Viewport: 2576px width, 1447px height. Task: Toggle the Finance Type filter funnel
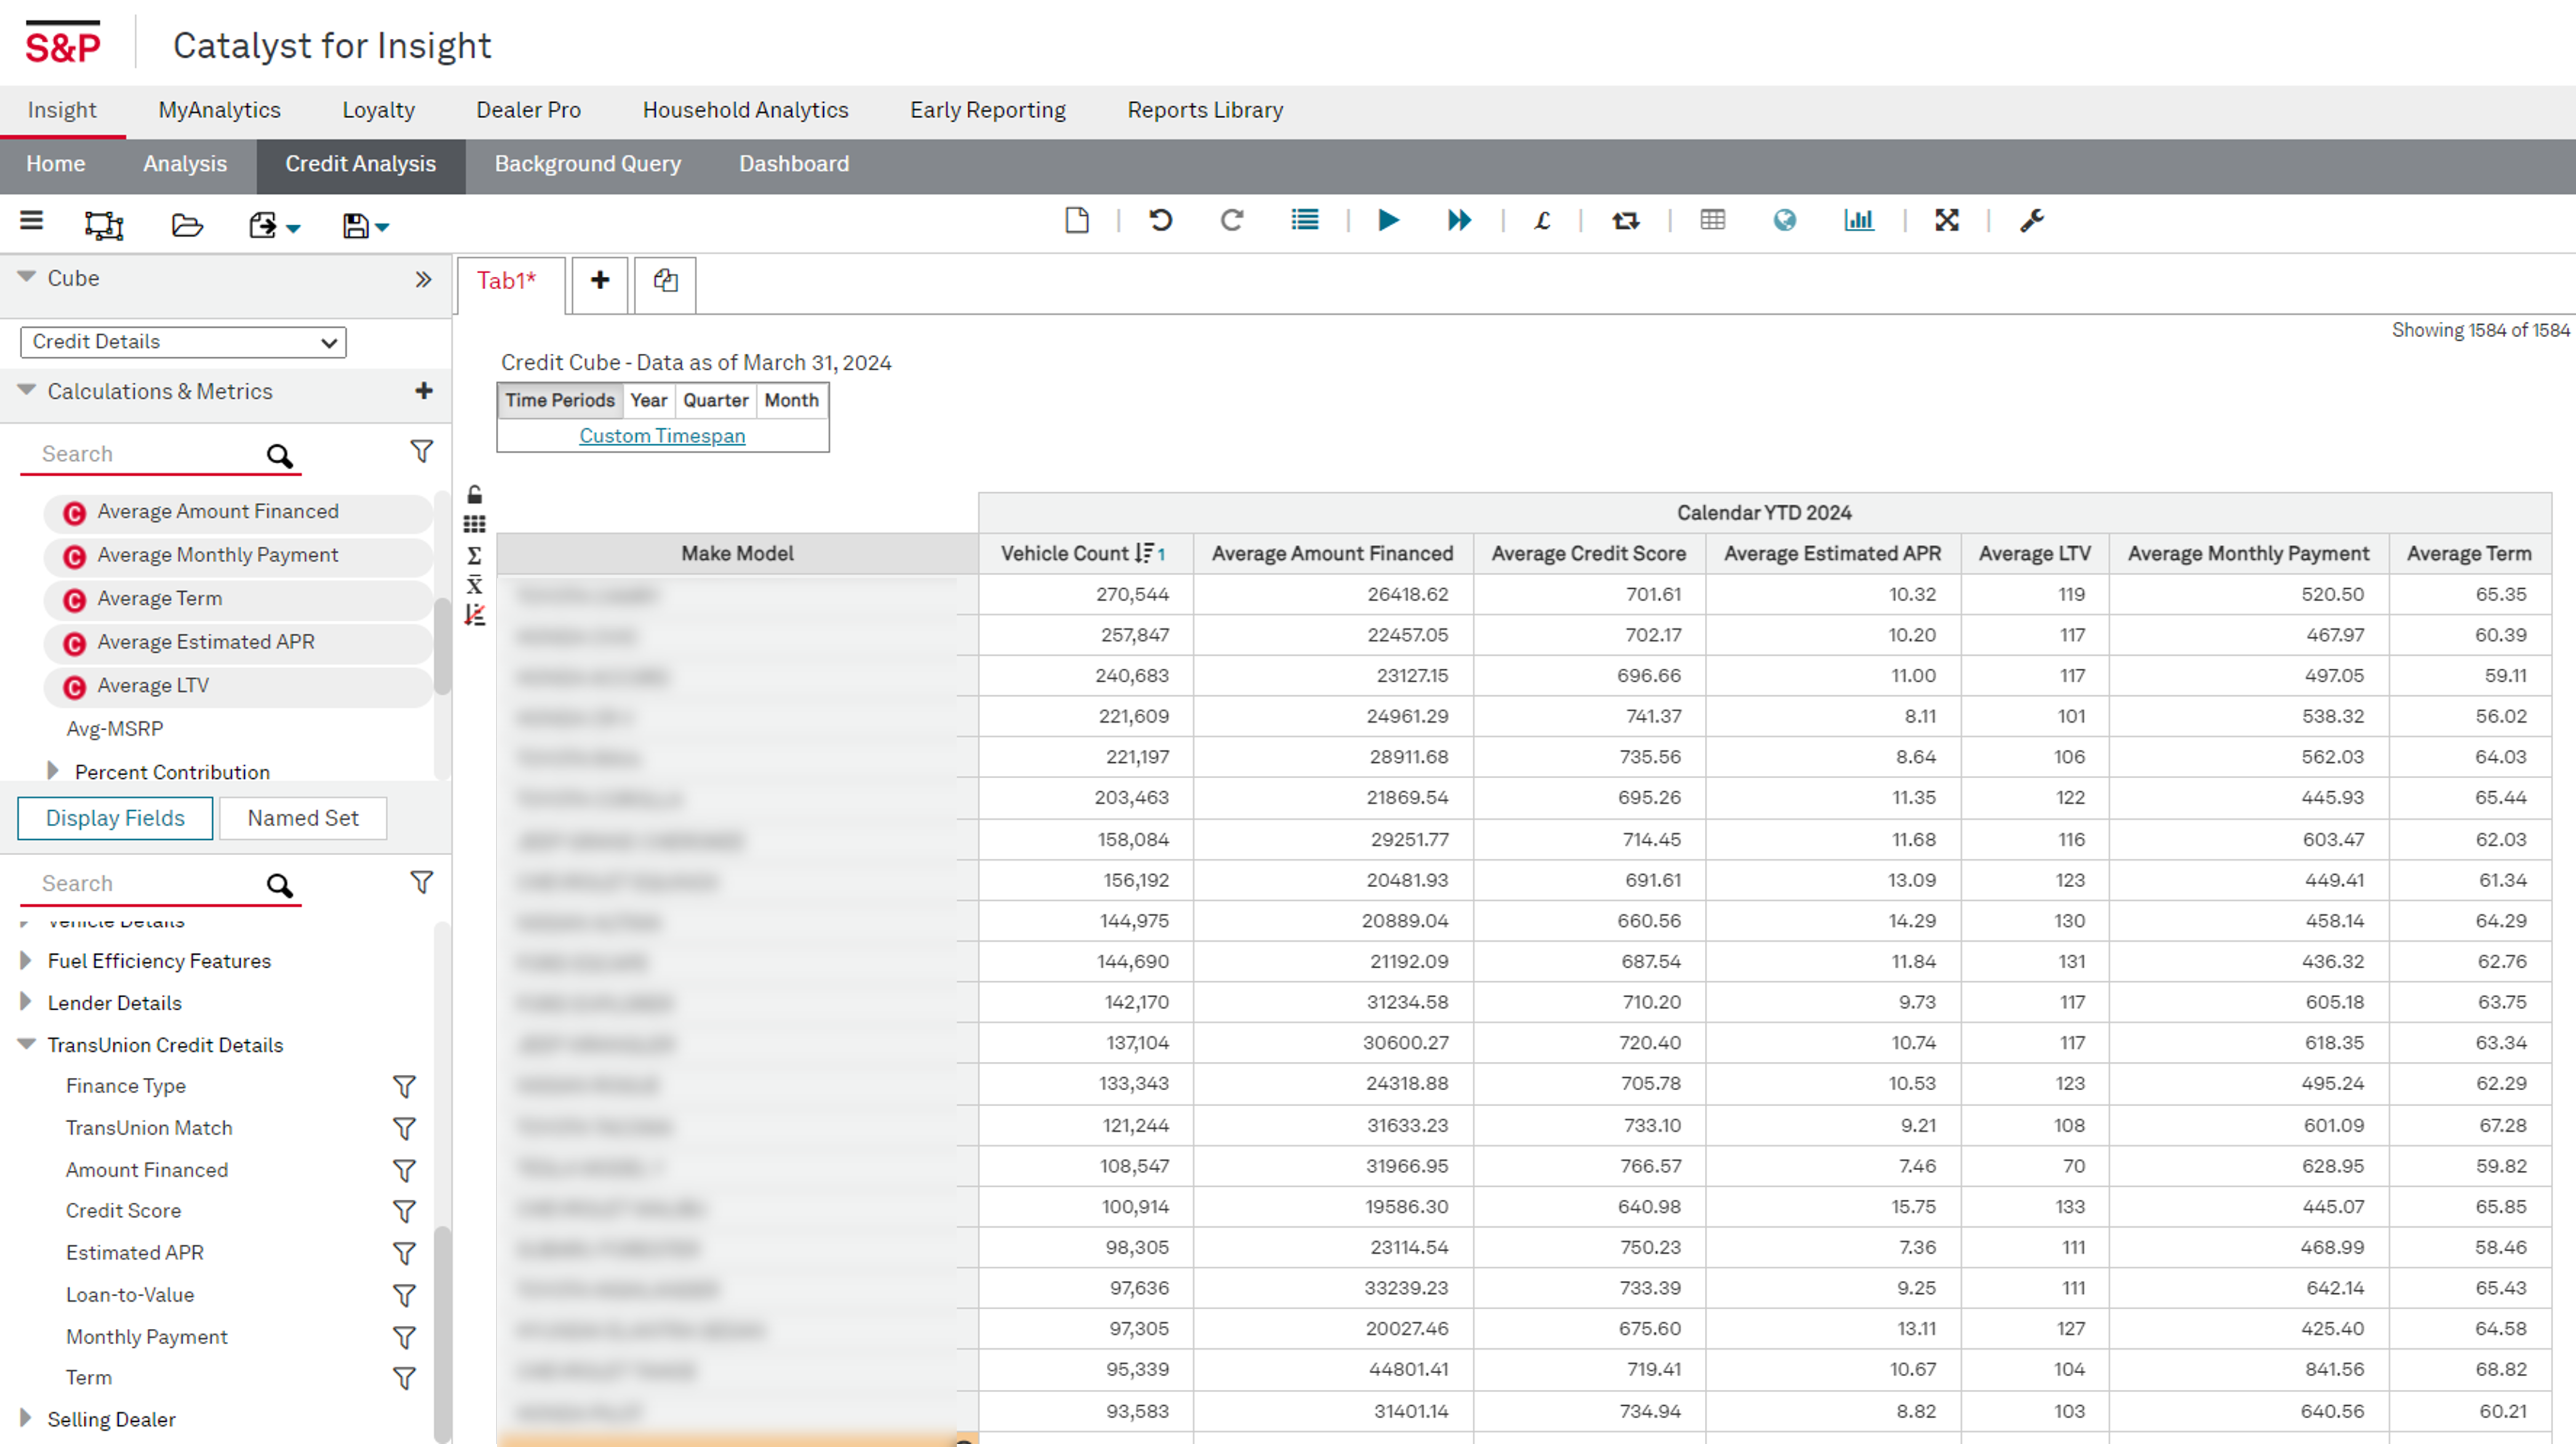(x=404, y=1086)
